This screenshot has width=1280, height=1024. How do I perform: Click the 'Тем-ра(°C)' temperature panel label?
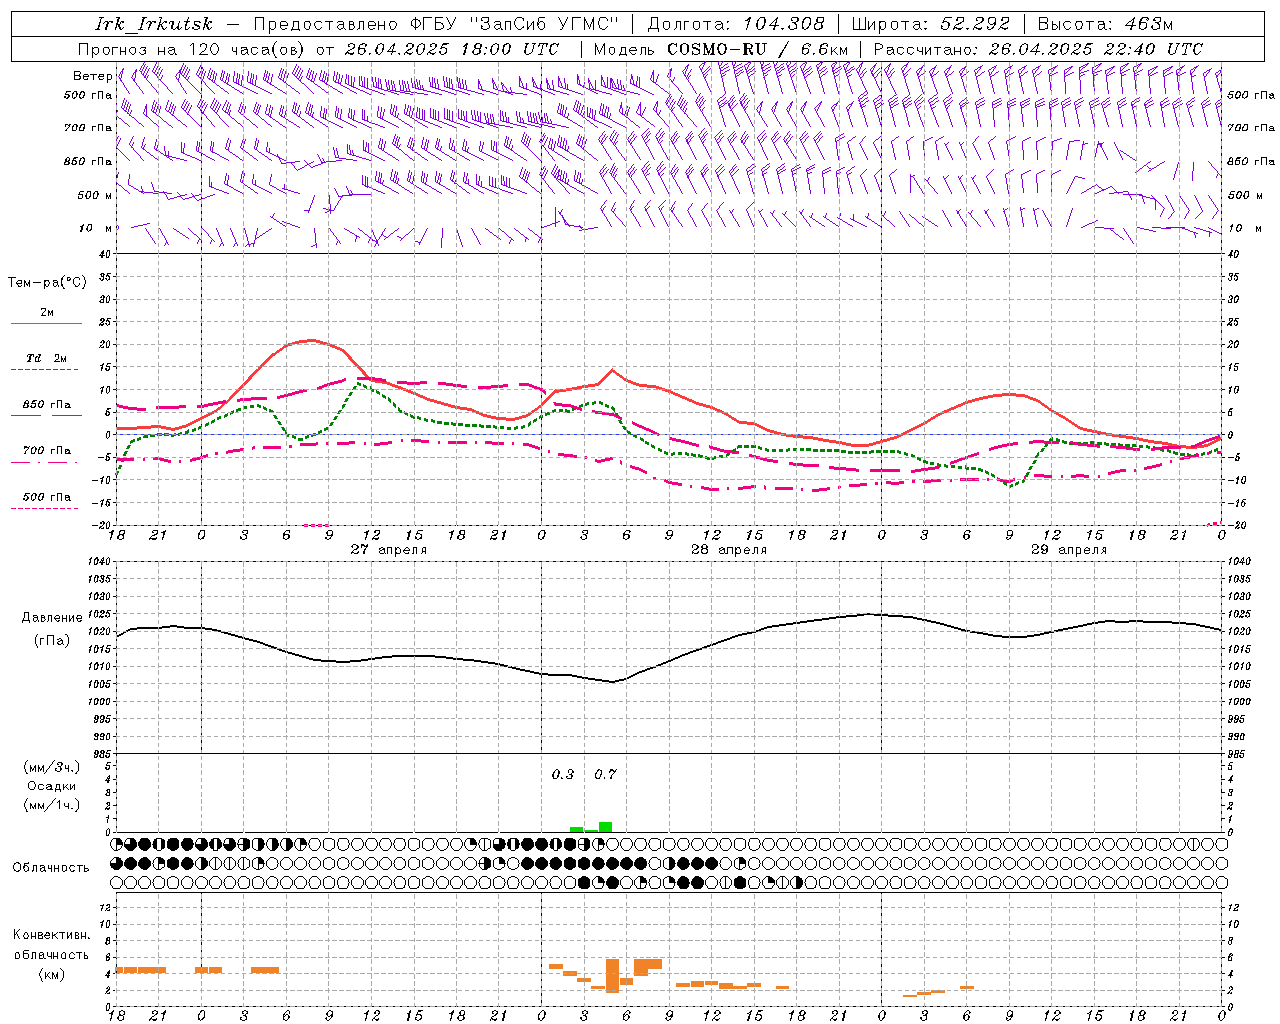[47, 282]
